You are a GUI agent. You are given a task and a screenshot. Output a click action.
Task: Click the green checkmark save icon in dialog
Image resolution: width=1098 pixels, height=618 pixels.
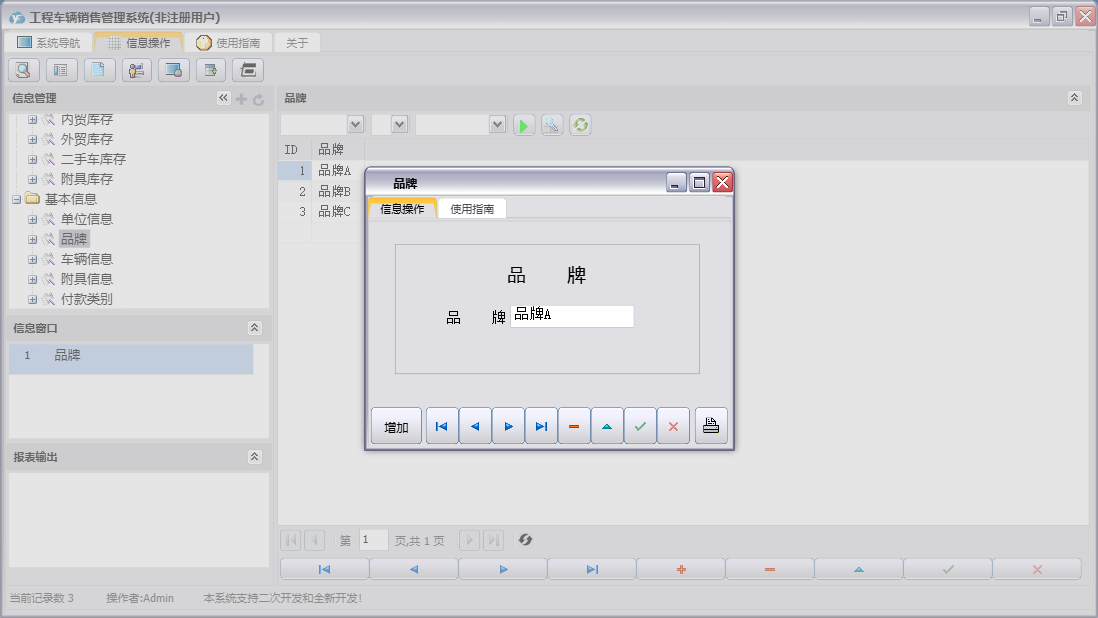pos(640,426)
